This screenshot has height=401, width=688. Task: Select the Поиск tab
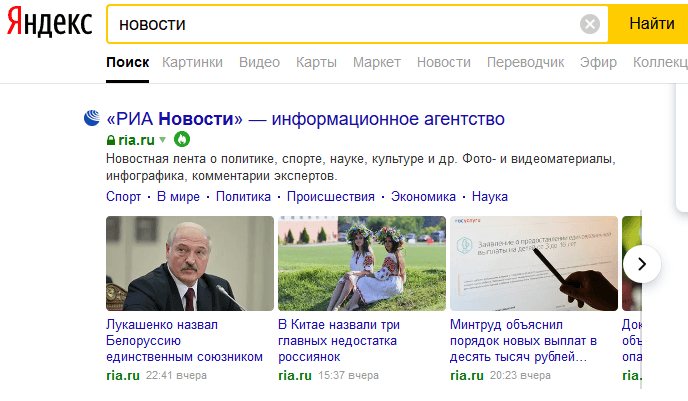click(x=128, y=62)
